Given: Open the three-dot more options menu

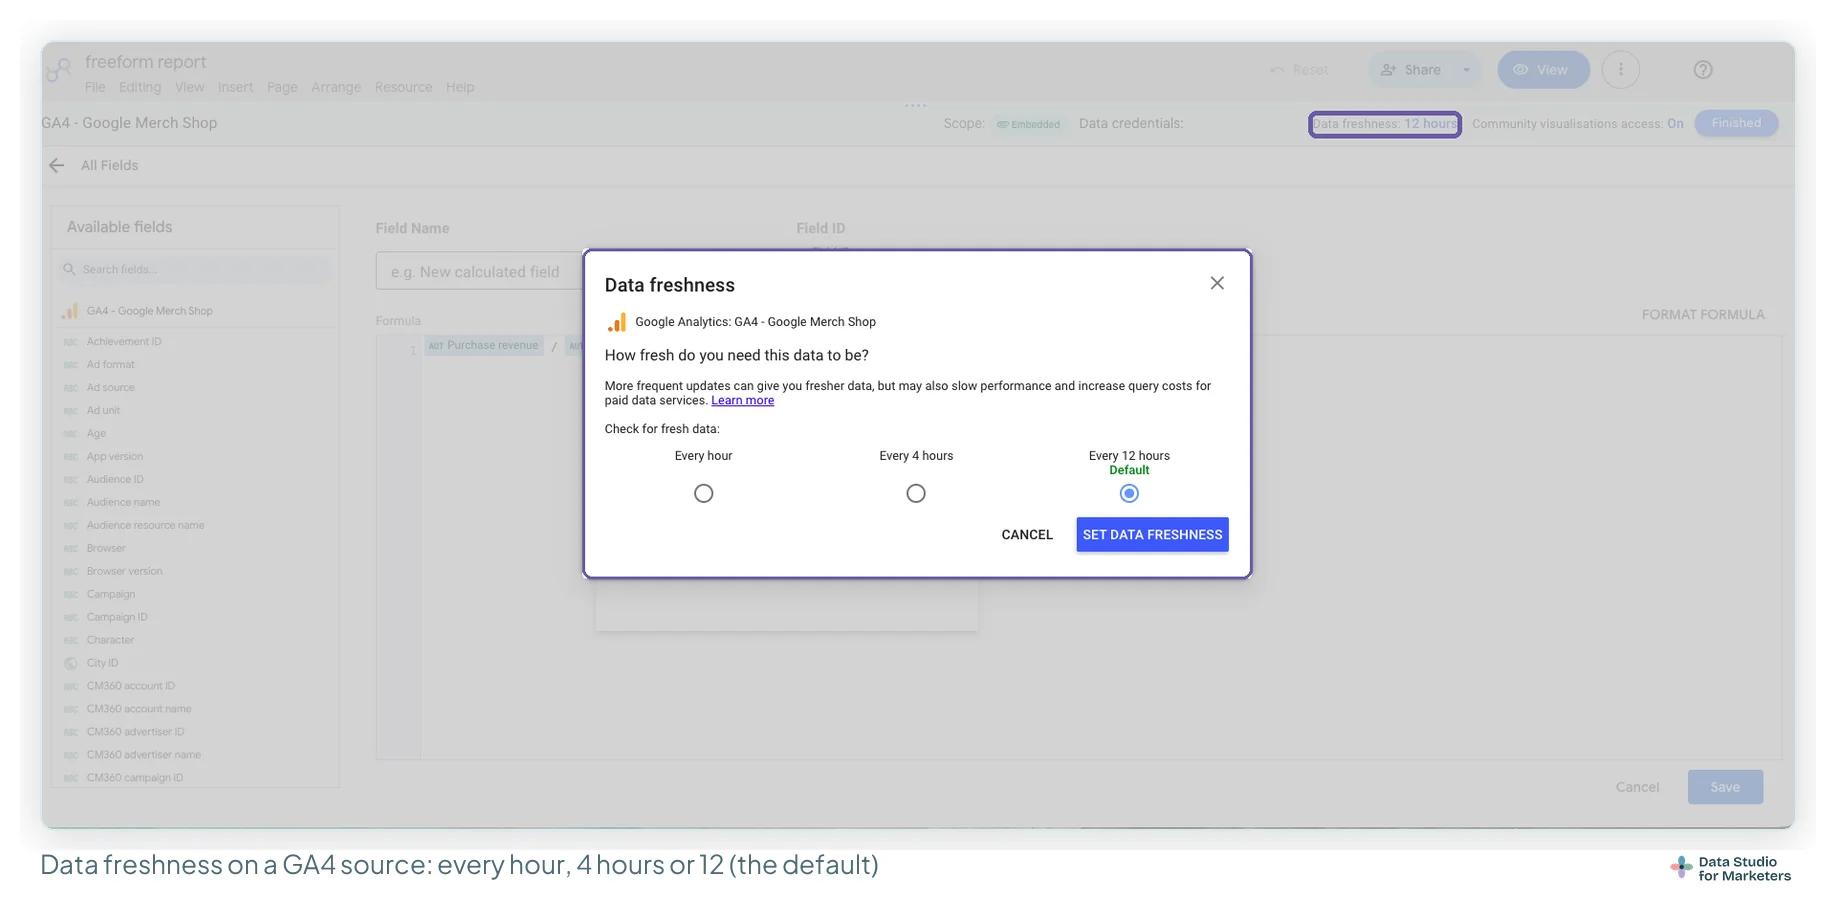Looking at the screenshot, I should point(1620,70).
